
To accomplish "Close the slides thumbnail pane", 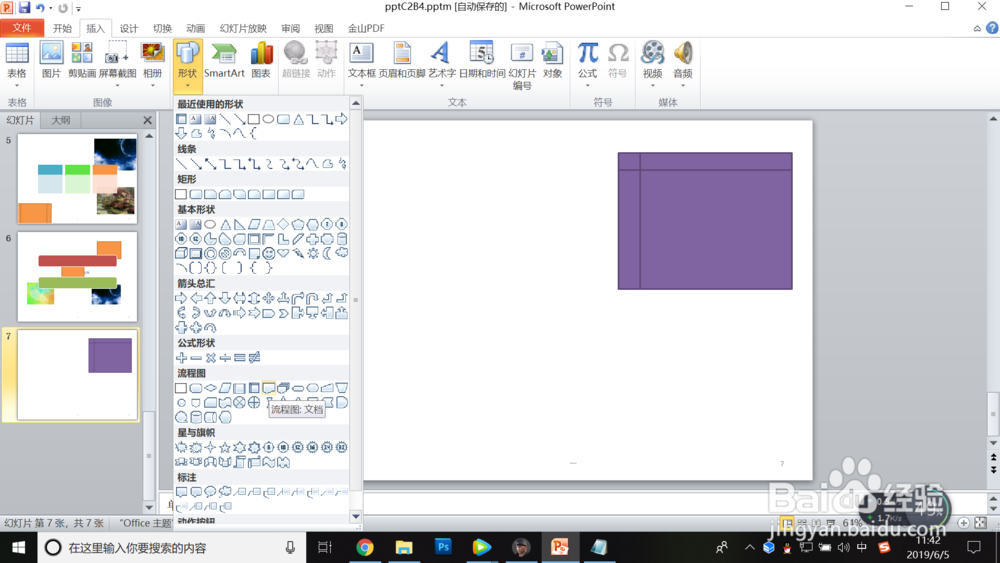I will click(x=148, y=120).
